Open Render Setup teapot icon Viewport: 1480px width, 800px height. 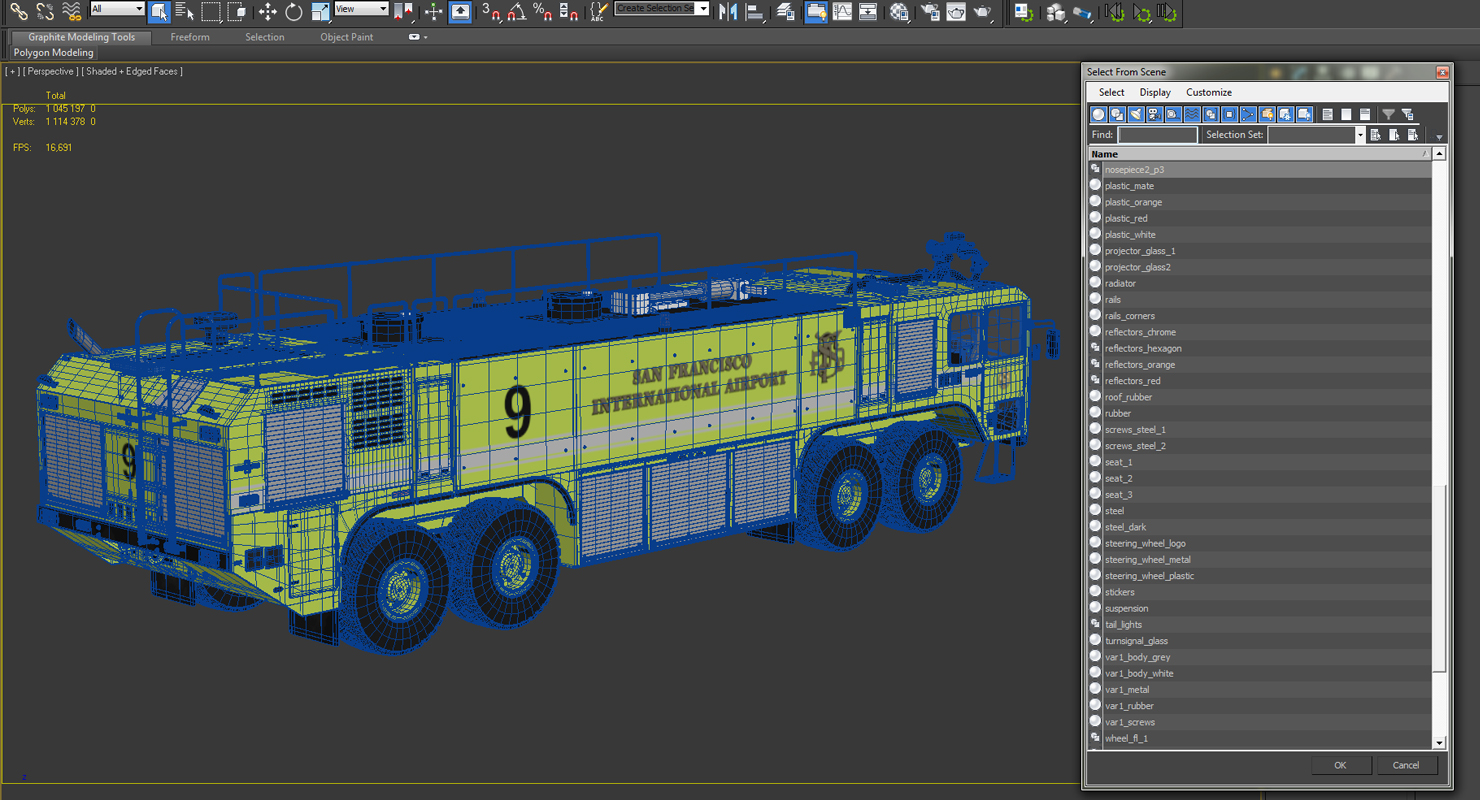click(930, 12)
